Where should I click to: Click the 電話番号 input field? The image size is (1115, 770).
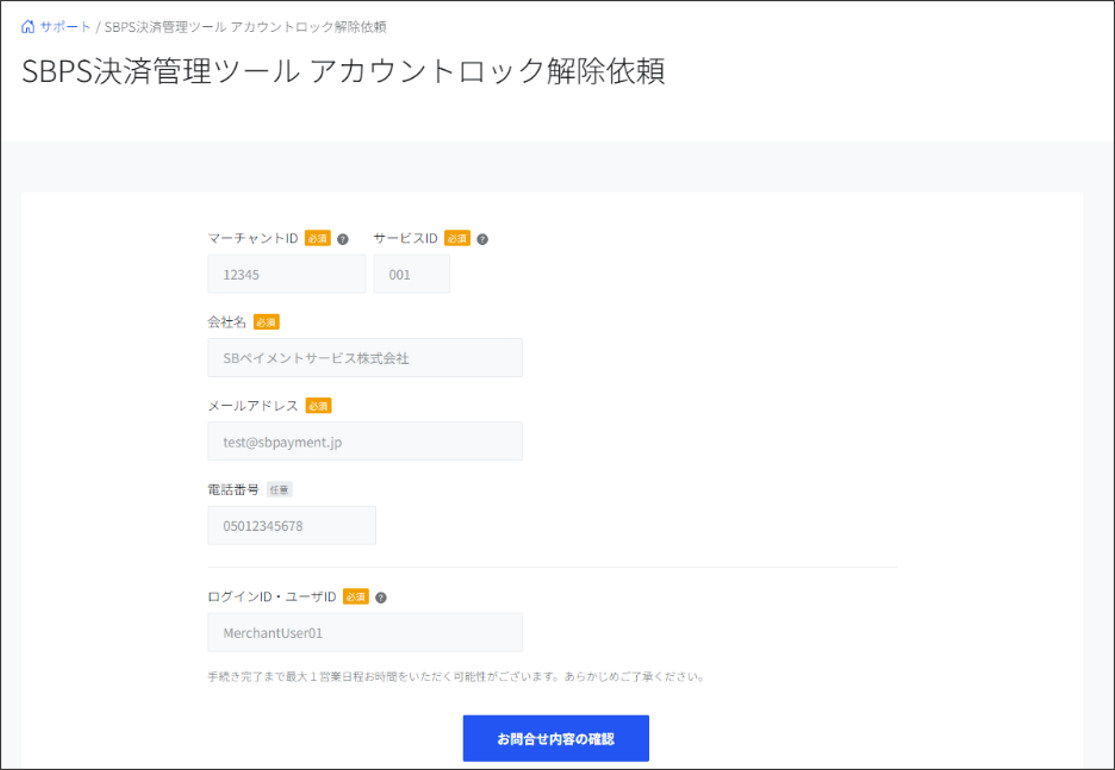[291, 525]
